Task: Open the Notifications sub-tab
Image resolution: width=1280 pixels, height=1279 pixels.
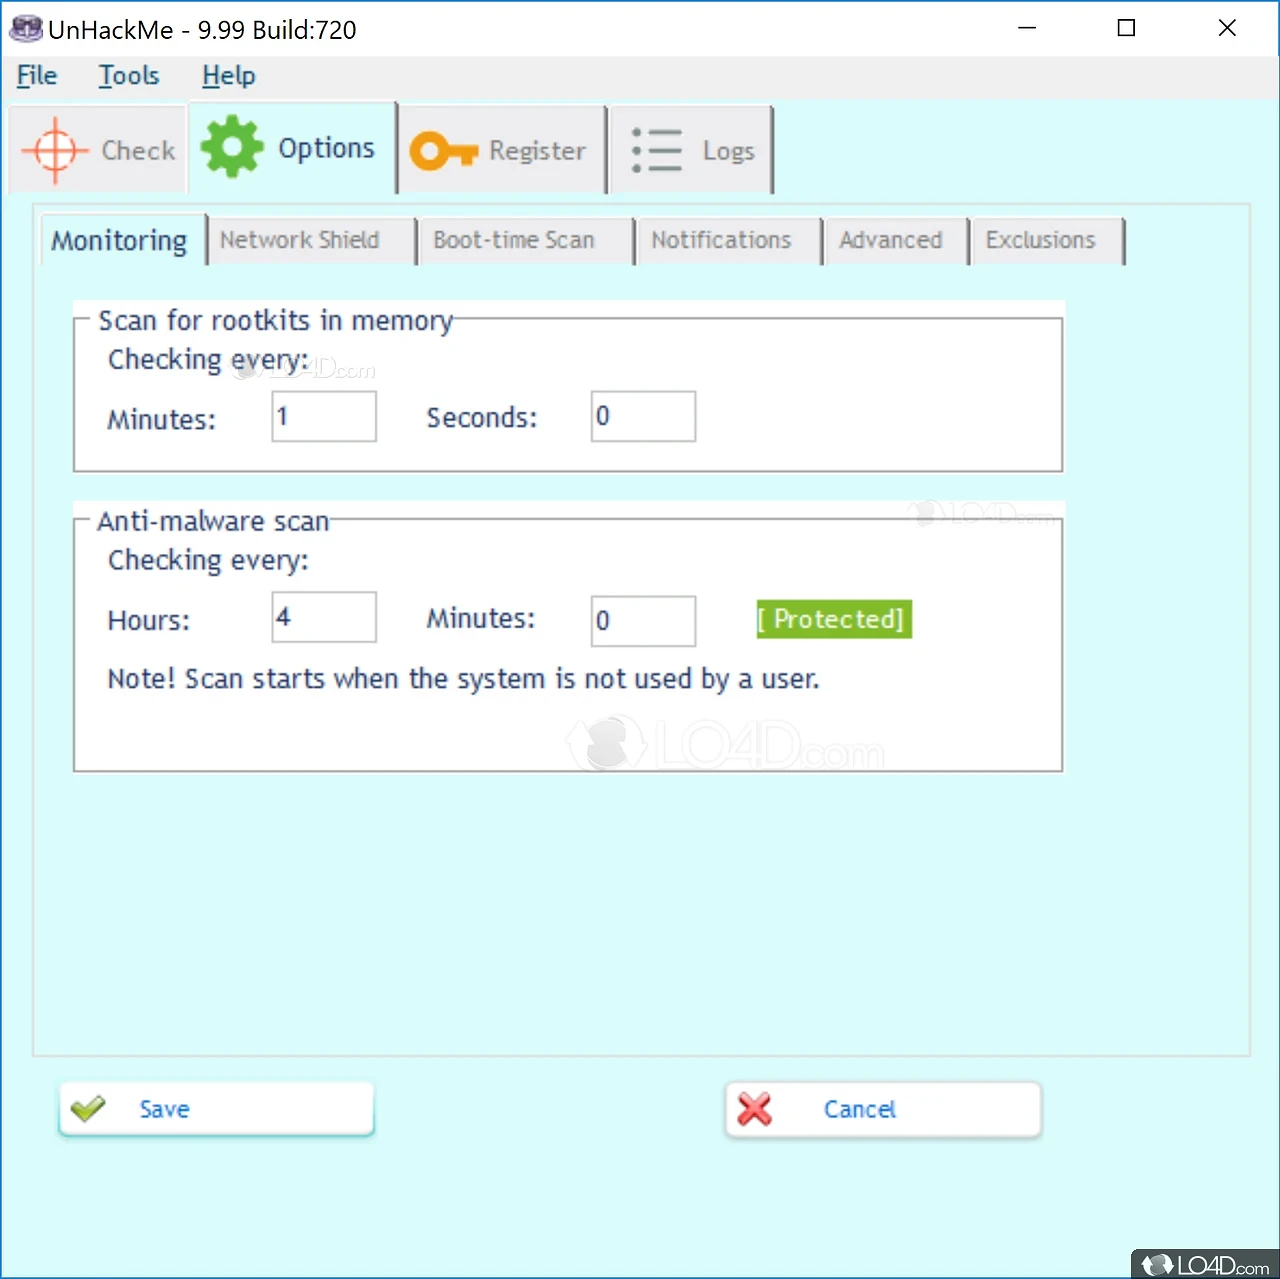Action: 729,241
